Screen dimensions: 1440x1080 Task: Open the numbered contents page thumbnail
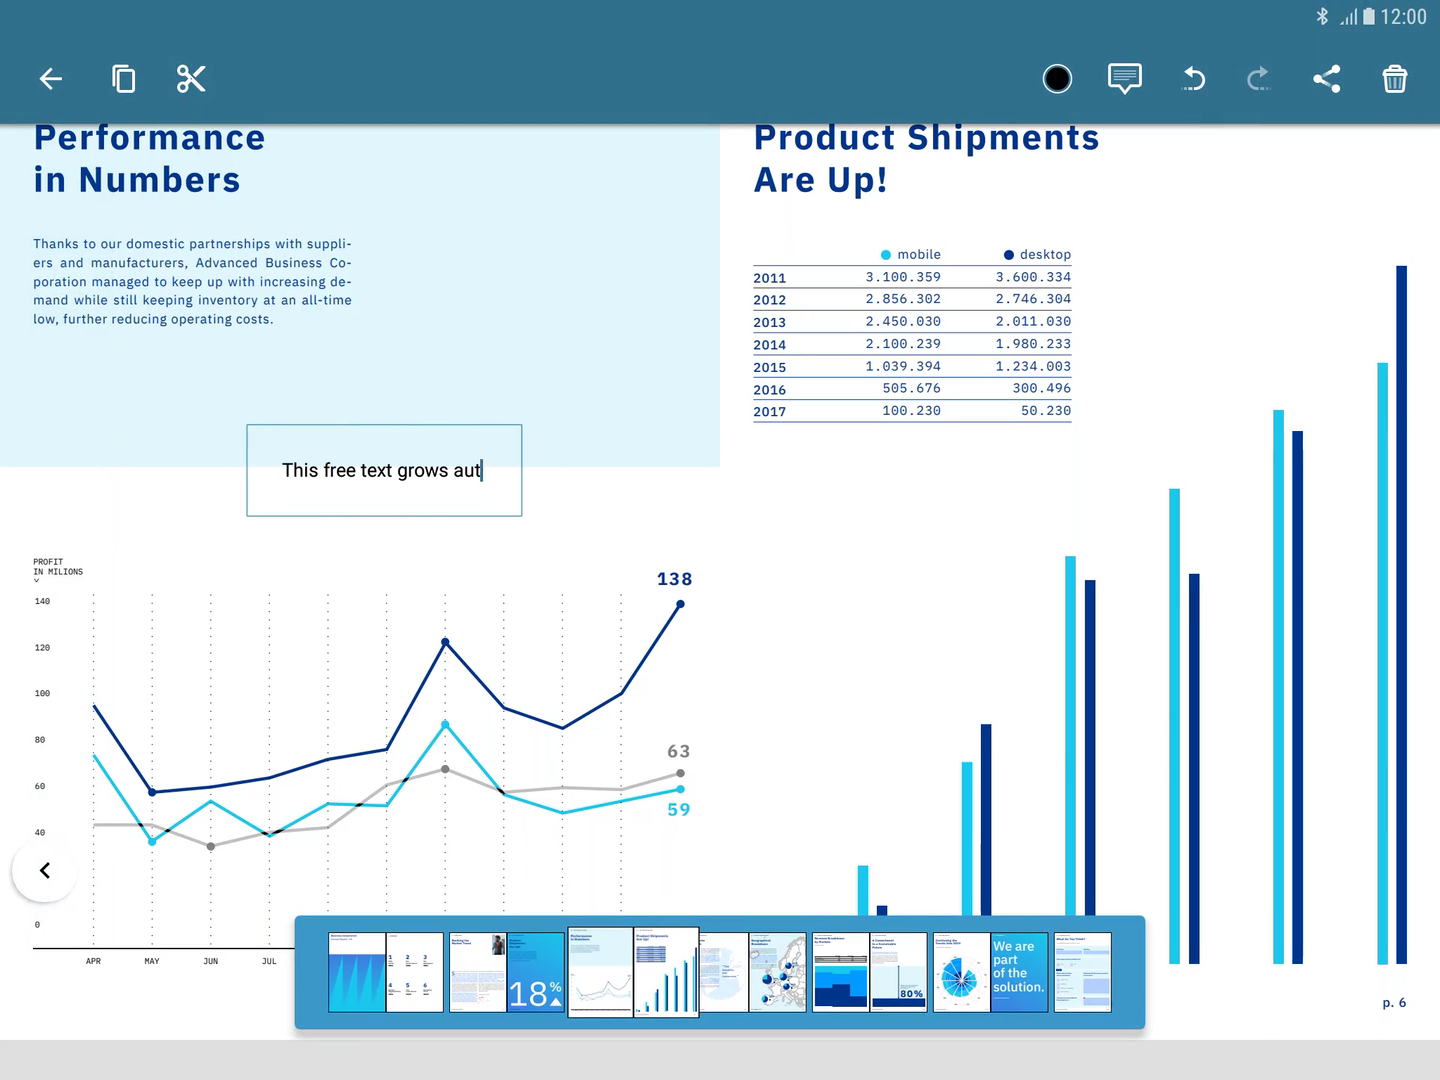coord(415,972)
